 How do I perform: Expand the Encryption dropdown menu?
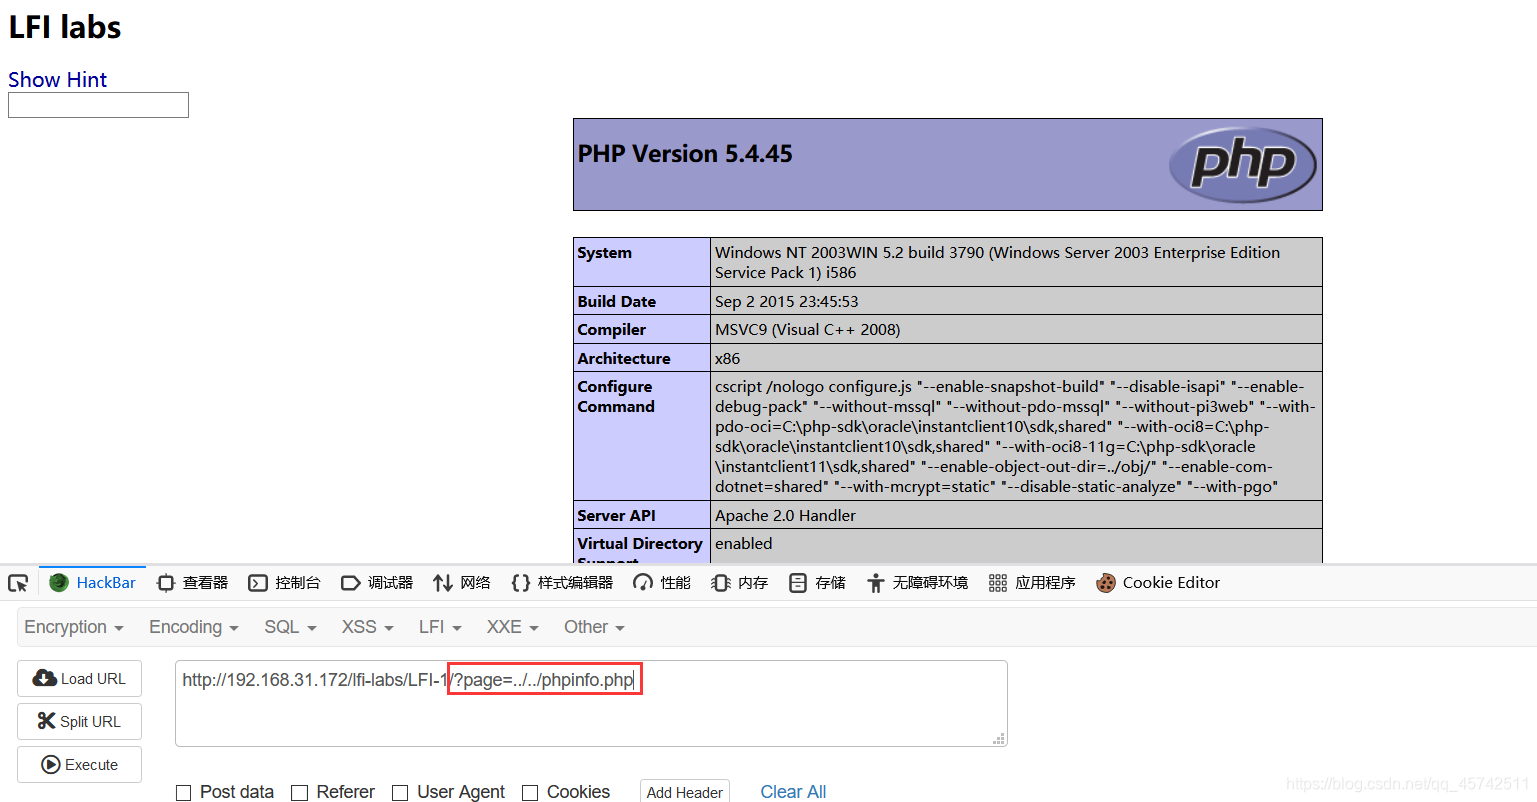(x=74, y=627)
